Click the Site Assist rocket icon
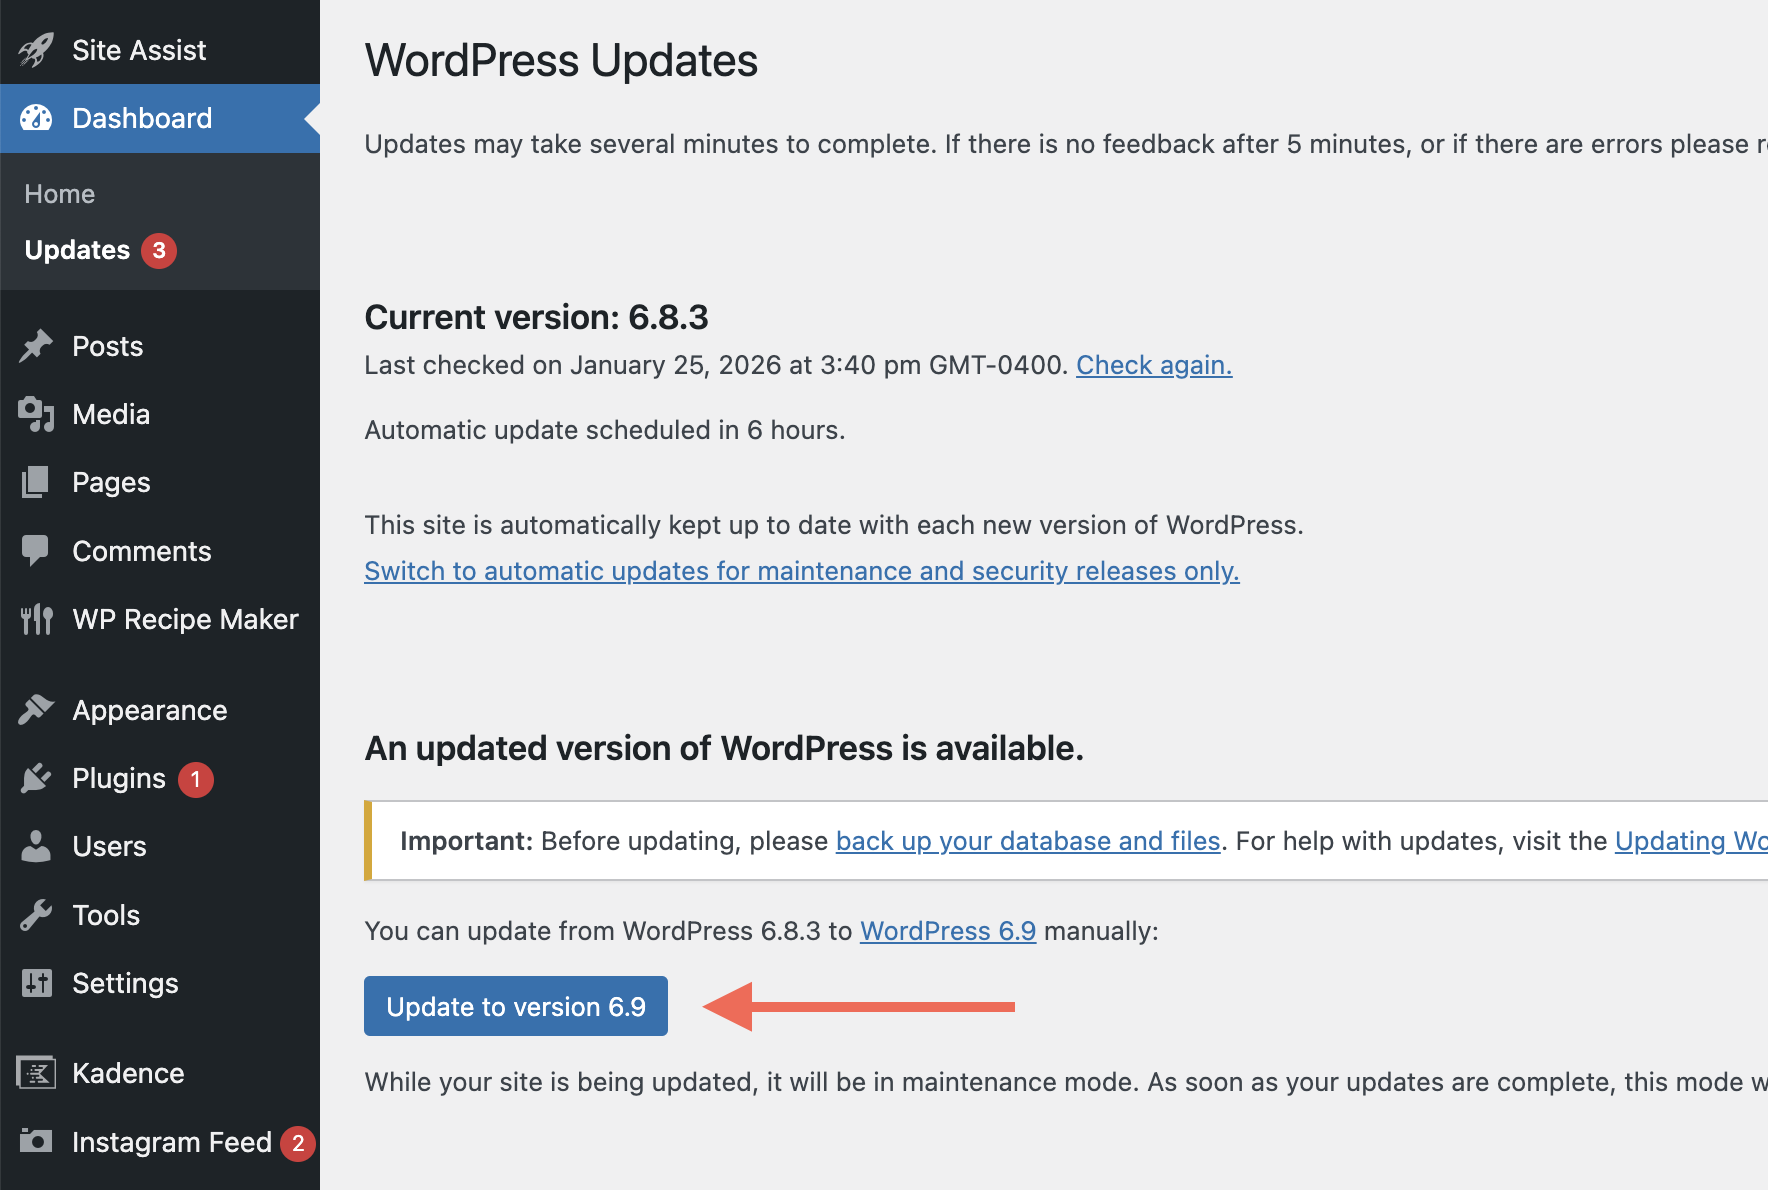 pos(36,50)
